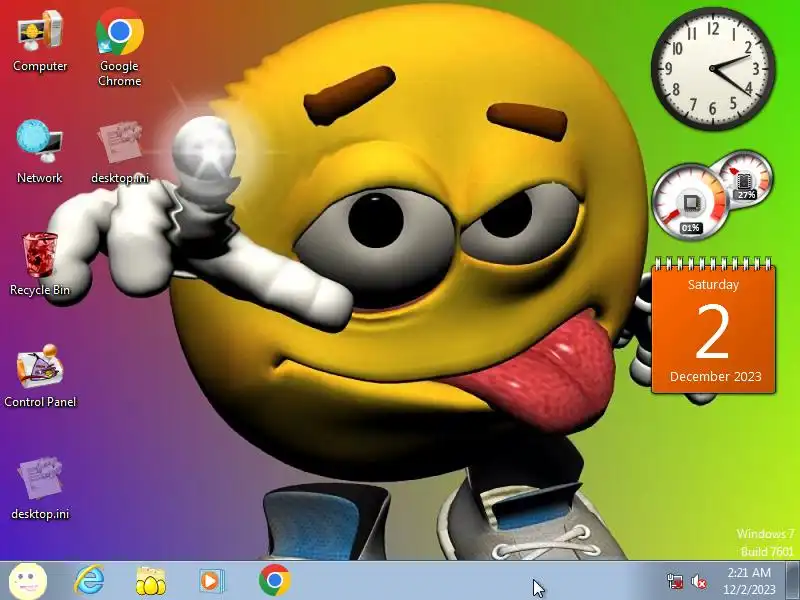Click the RAM dial showing 27%
The height and width of the screenshot is (600, 800).
pyautogui.click(x=744, y=180)
